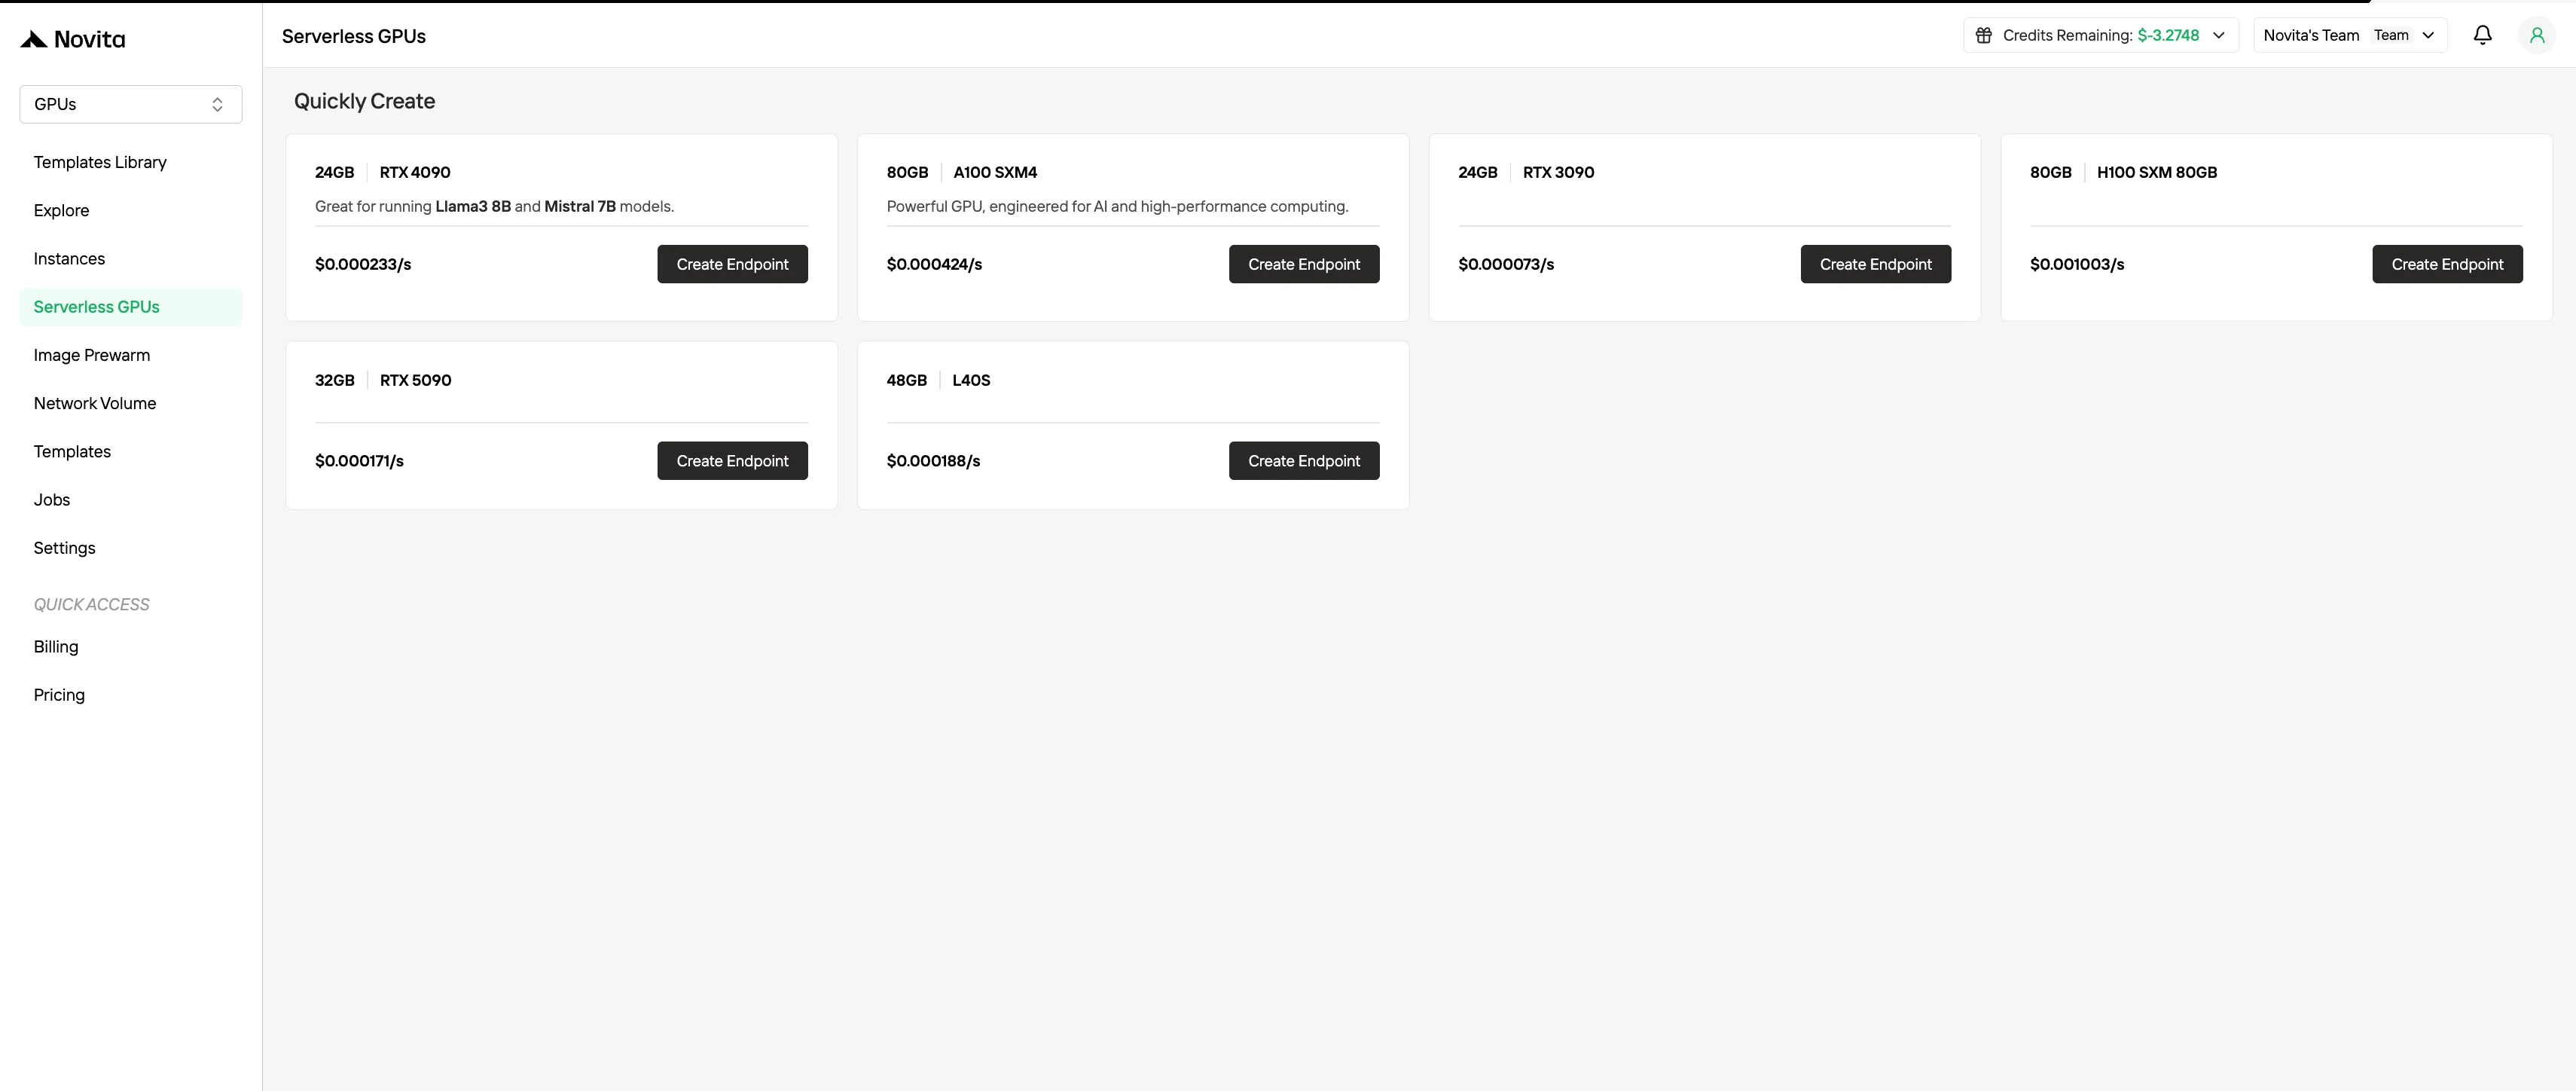Open the GPUs product selector dropdown

(131, 104)
